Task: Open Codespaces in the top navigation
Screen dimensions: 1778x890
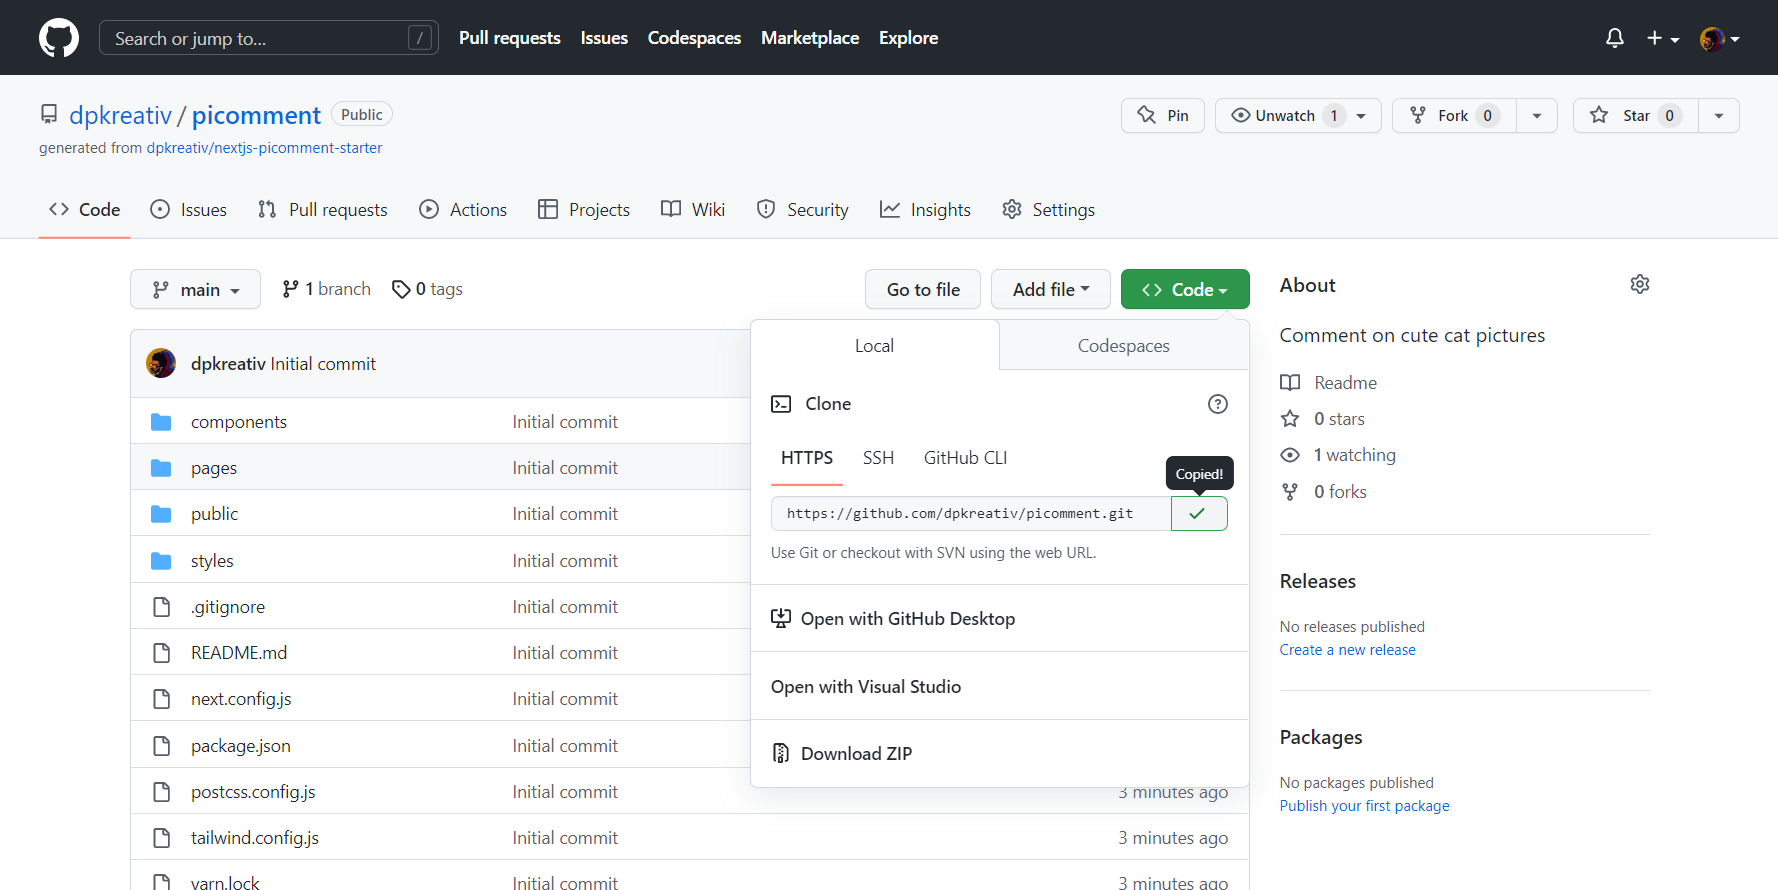Action: point(694,38)
